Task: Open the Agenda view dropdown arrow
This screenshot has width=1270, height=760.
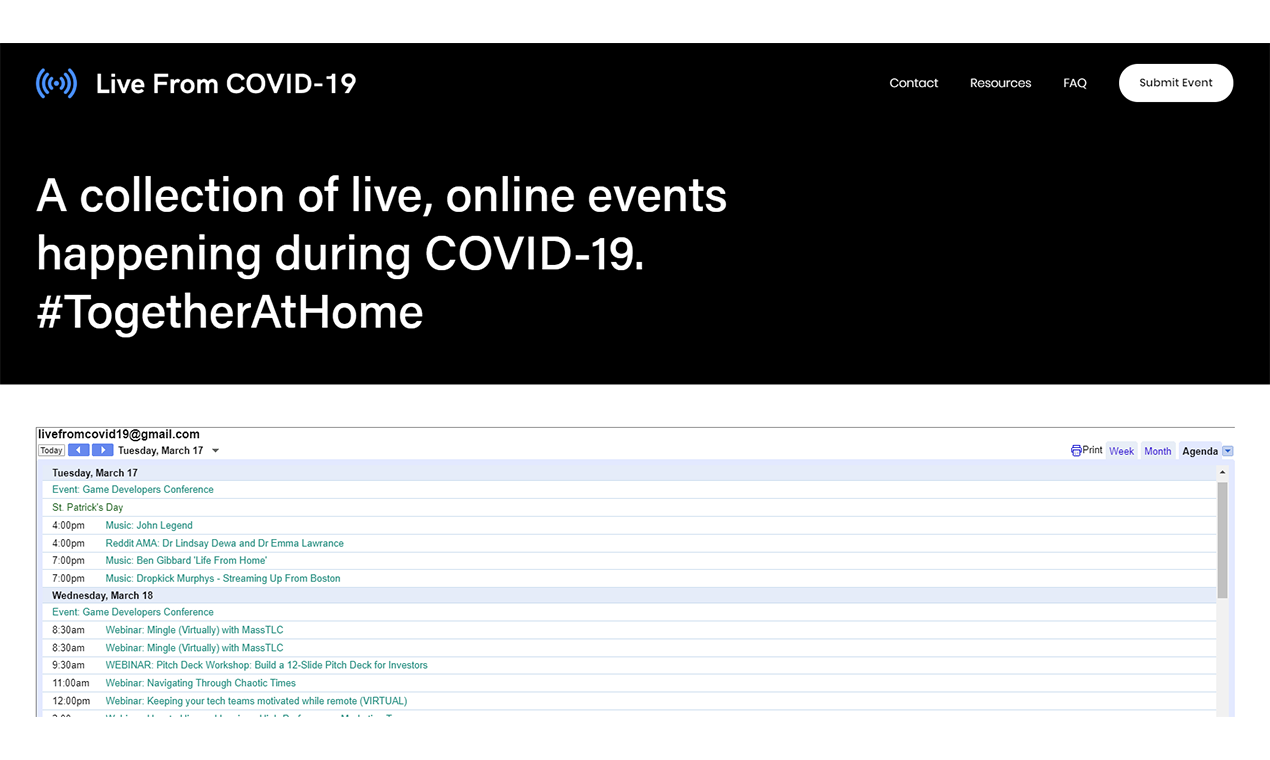Action: (x=1228, y=451)
